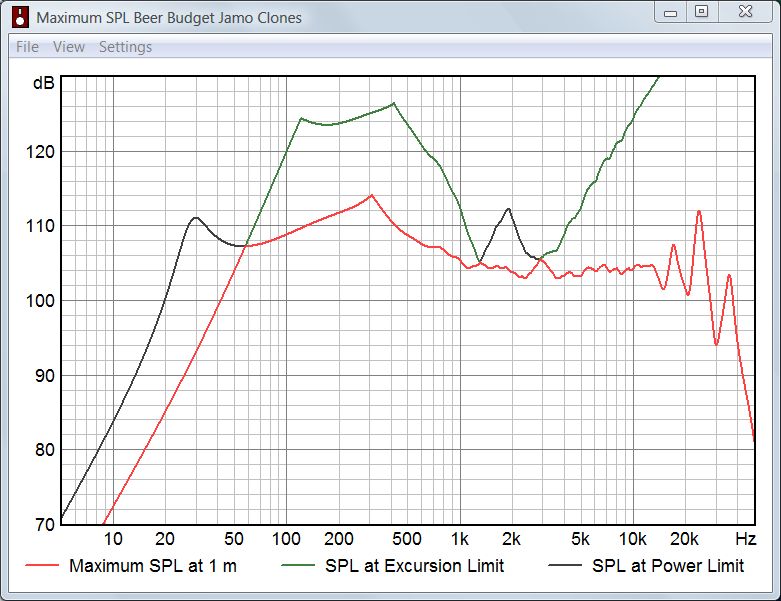Click the 20 frequency axis label
781x601 pixels.
point(165,539)
